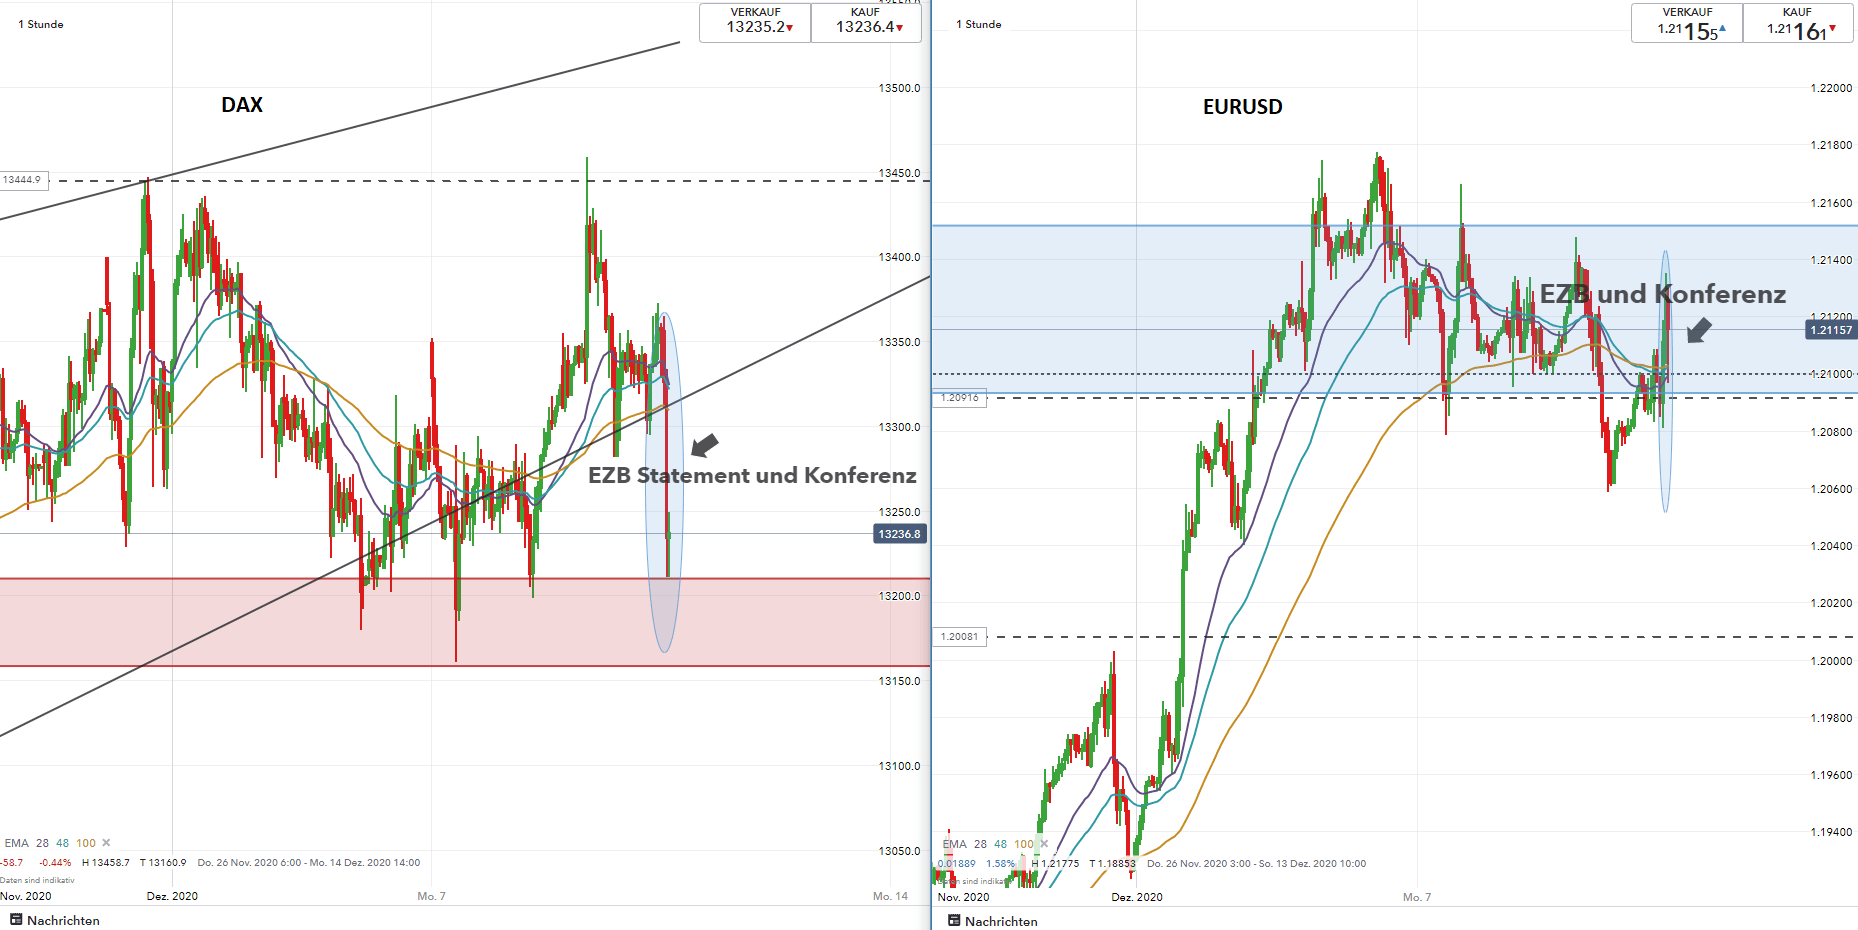Screen dimensions: 1858x930
Task: Click the 1.22000 level on EURUSD price axis
Action: pyautogui.click(x=1831, y=88)
